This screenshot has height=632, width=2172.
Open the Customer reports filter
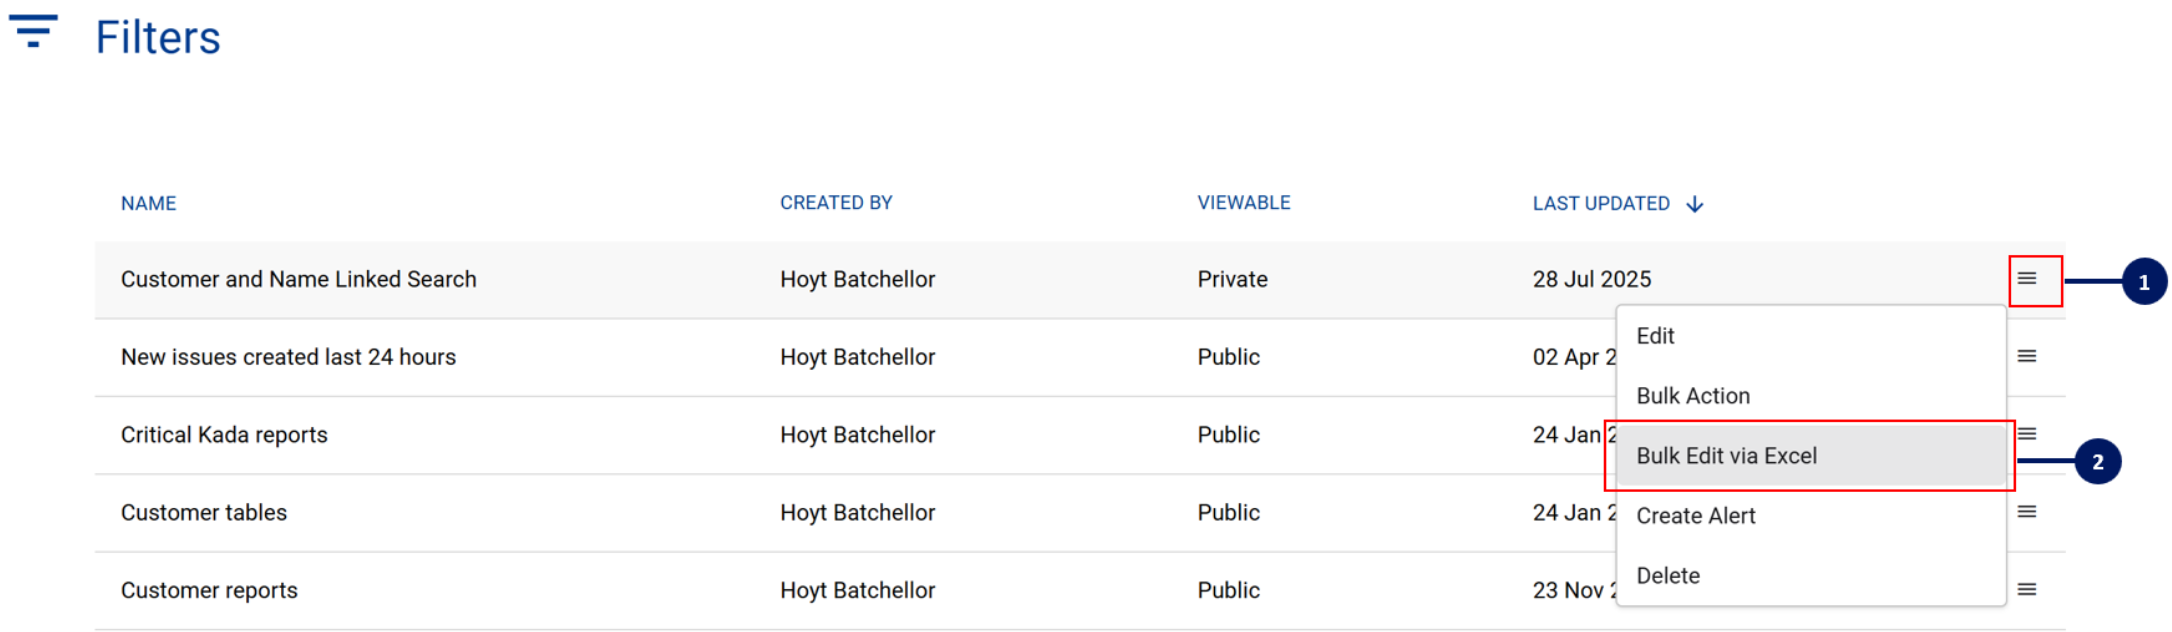tap(209, 591)
